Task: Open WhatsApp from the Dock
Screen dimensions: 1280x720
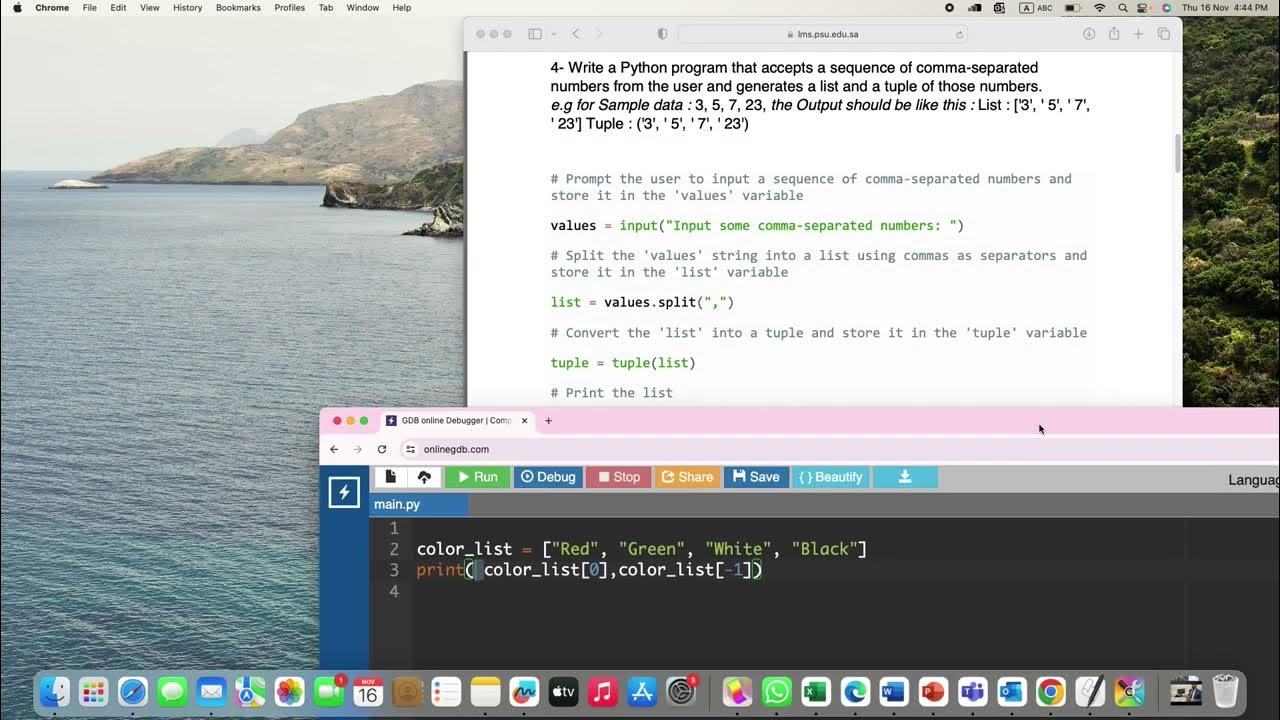Action: 777,691
